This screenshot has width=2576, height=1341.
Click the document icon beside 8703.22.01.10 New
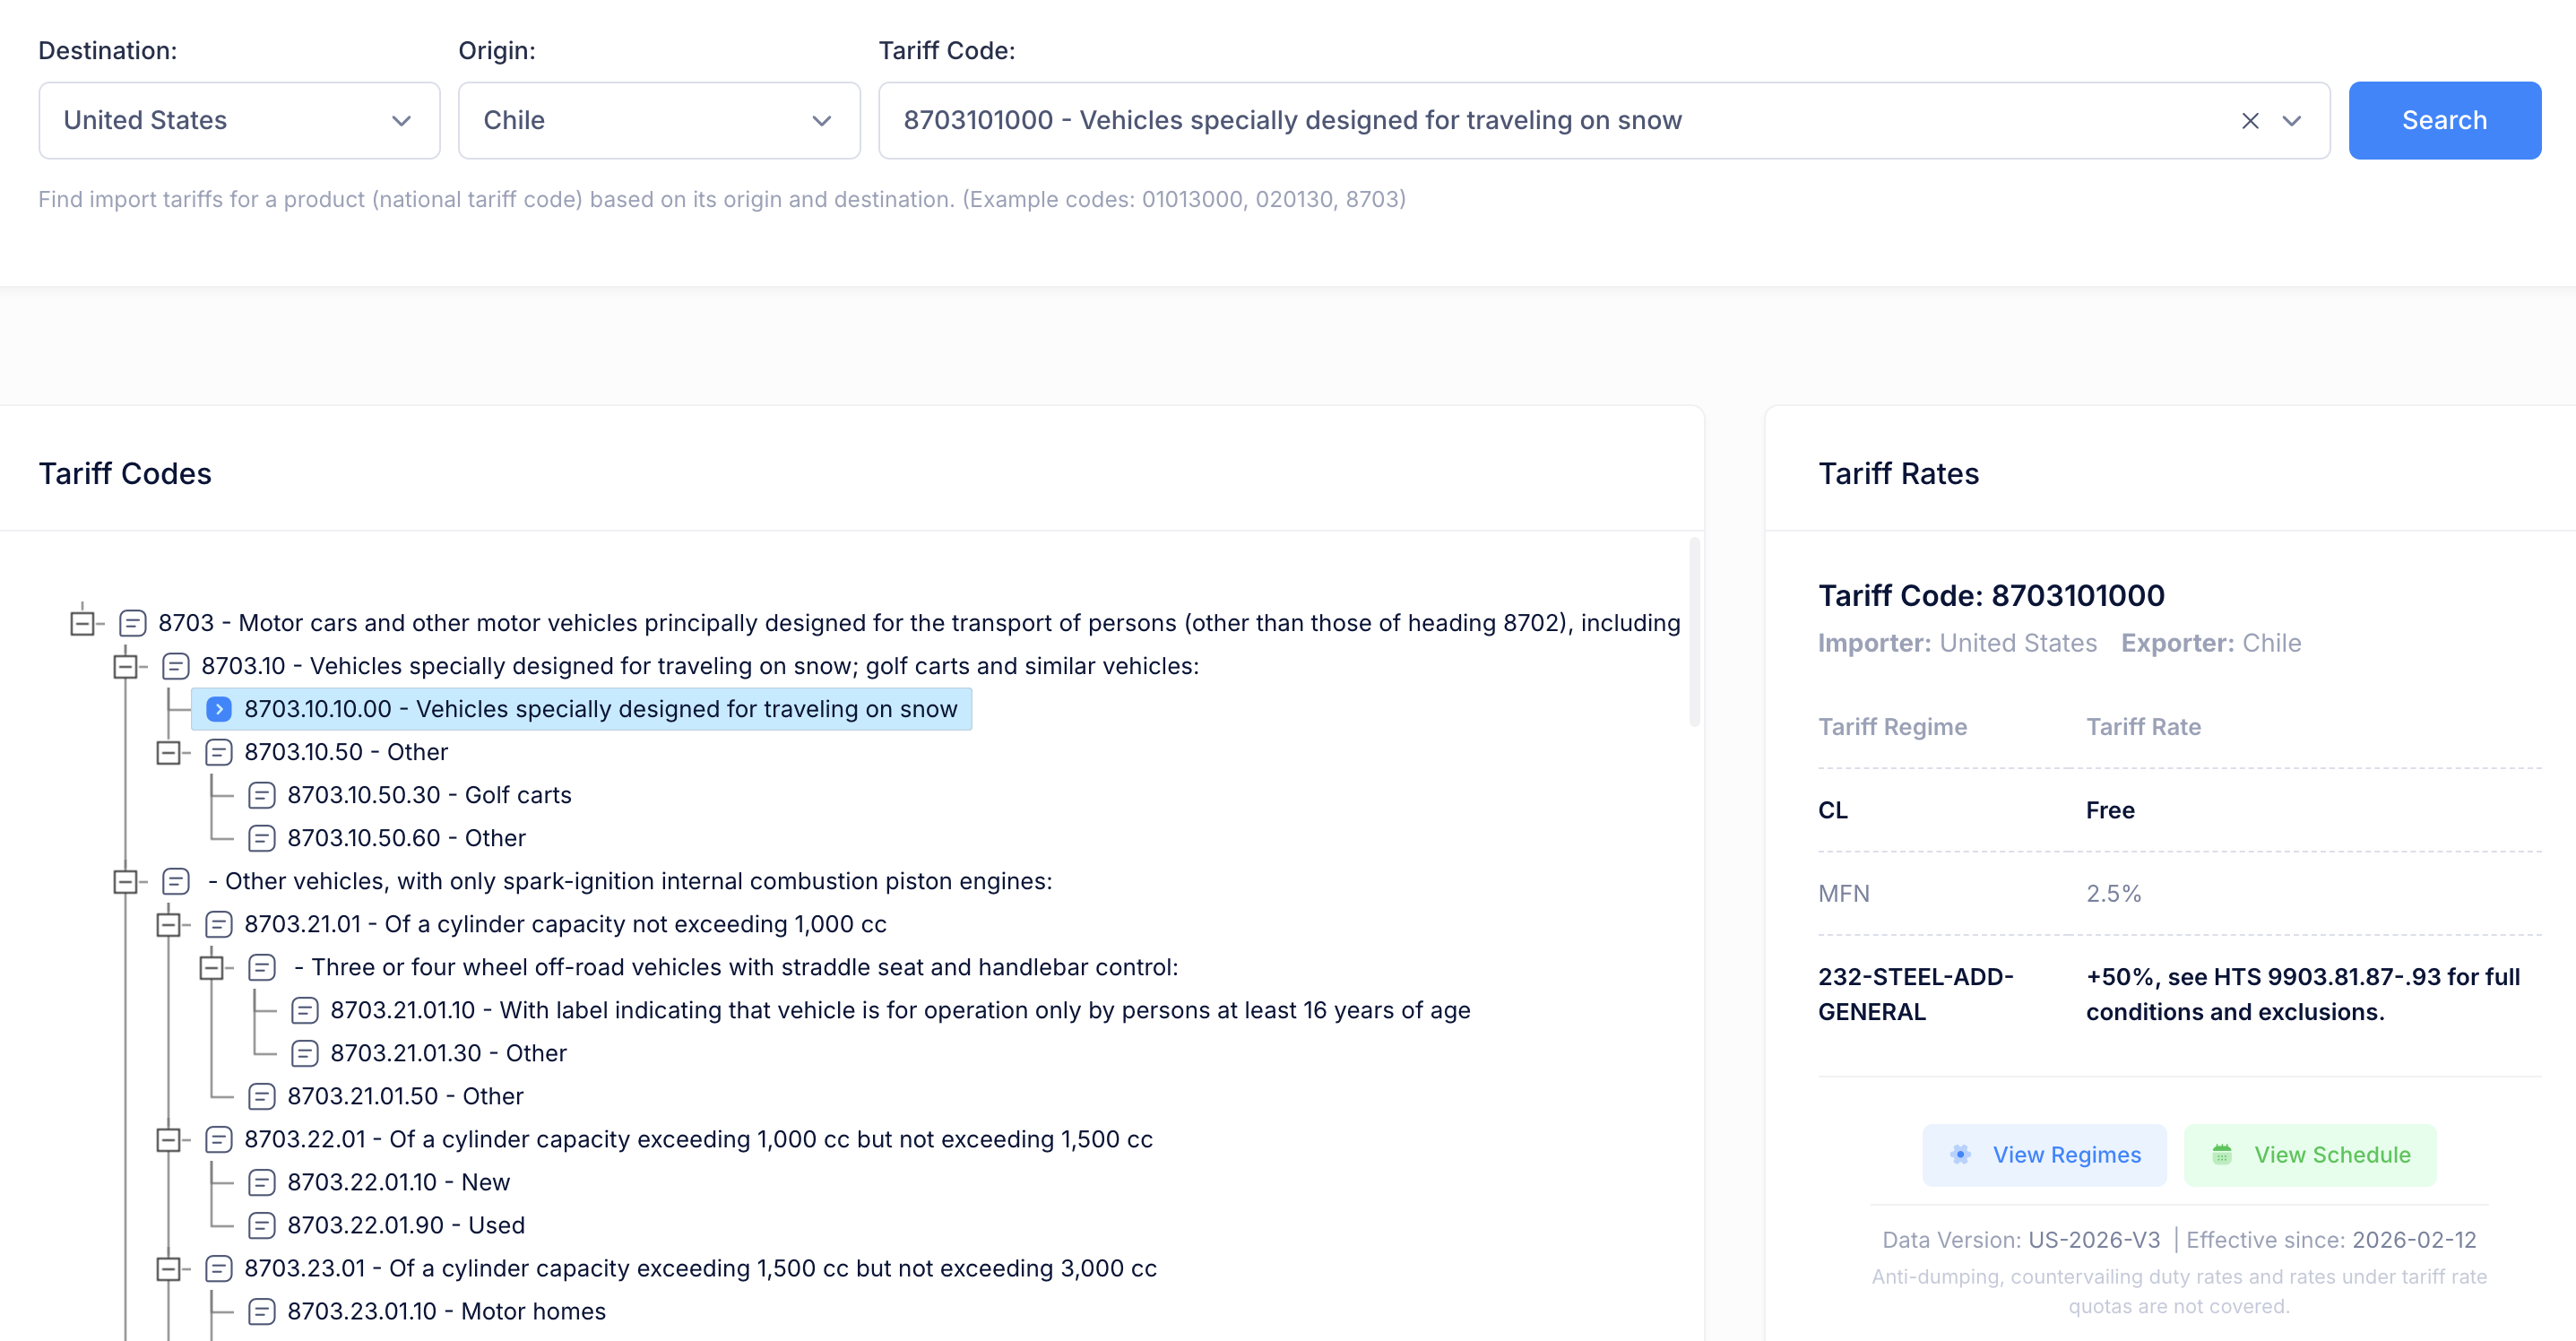click(261, 1182)
